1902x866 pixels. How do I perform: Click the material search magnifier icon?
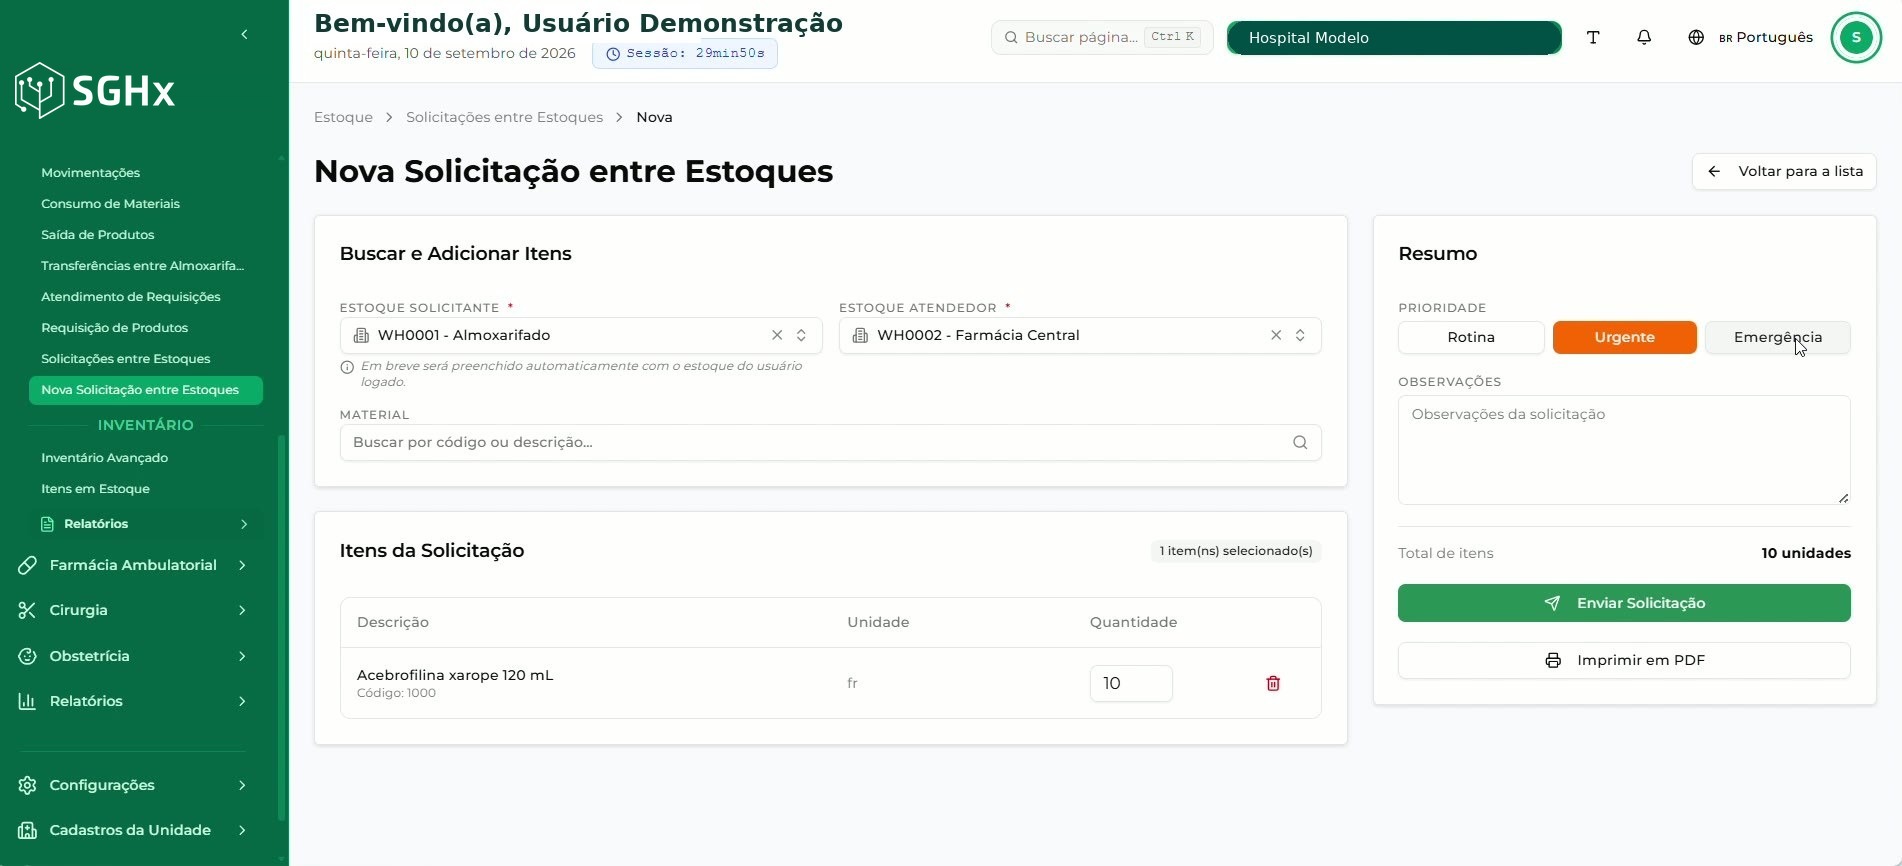tap(1300, 442)
